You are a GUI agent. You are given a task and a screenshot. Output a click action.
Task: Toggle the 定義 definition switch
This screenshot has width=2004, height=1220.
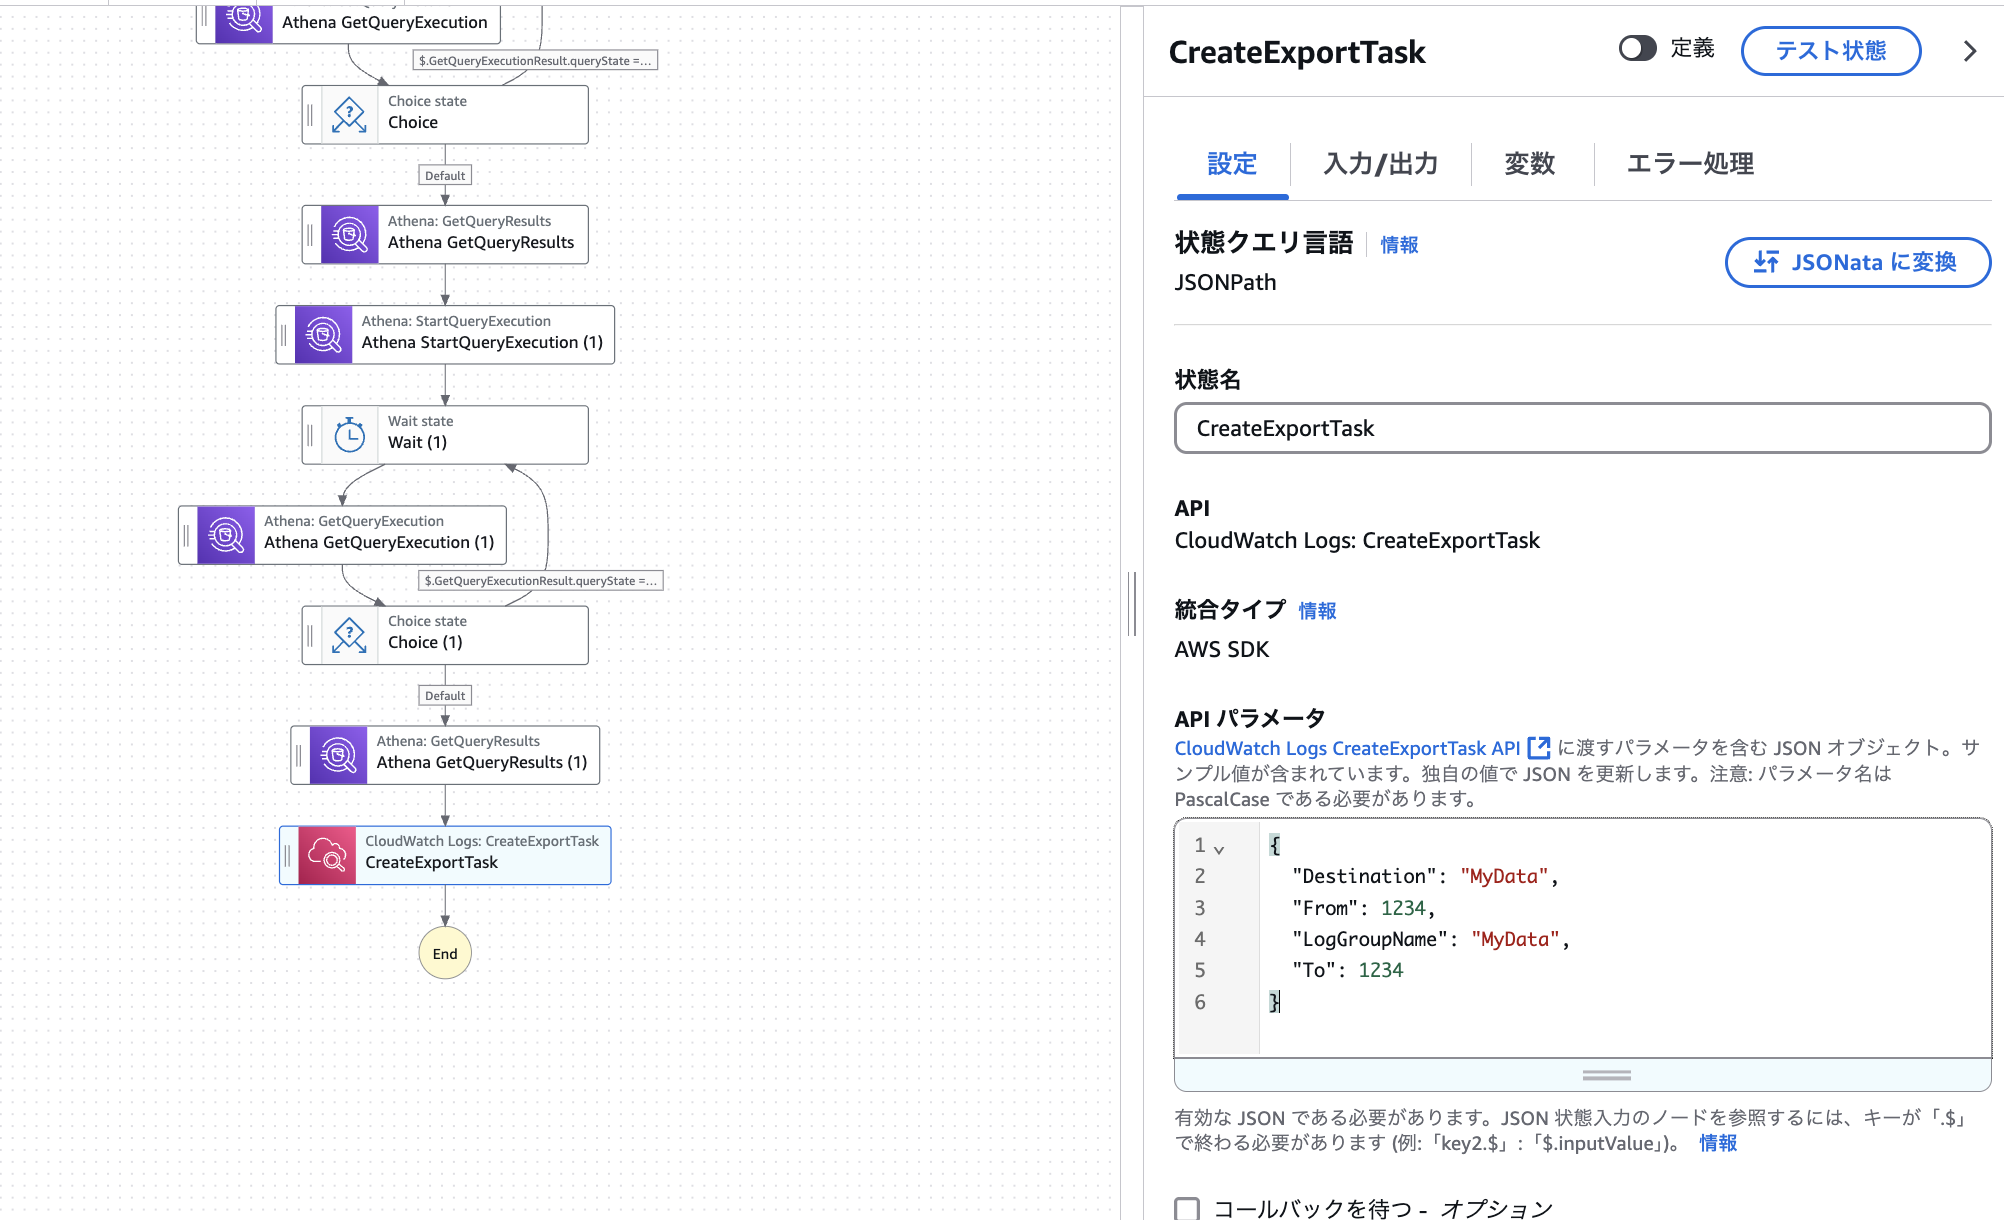point(1637,48)
